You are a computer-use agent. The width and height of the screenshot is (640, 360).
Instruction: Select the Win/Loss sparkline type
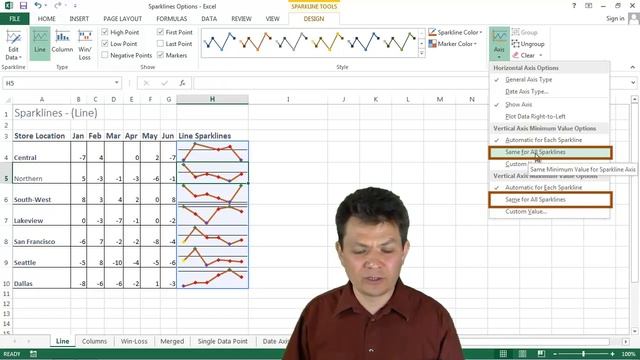[x=85, y=44]
